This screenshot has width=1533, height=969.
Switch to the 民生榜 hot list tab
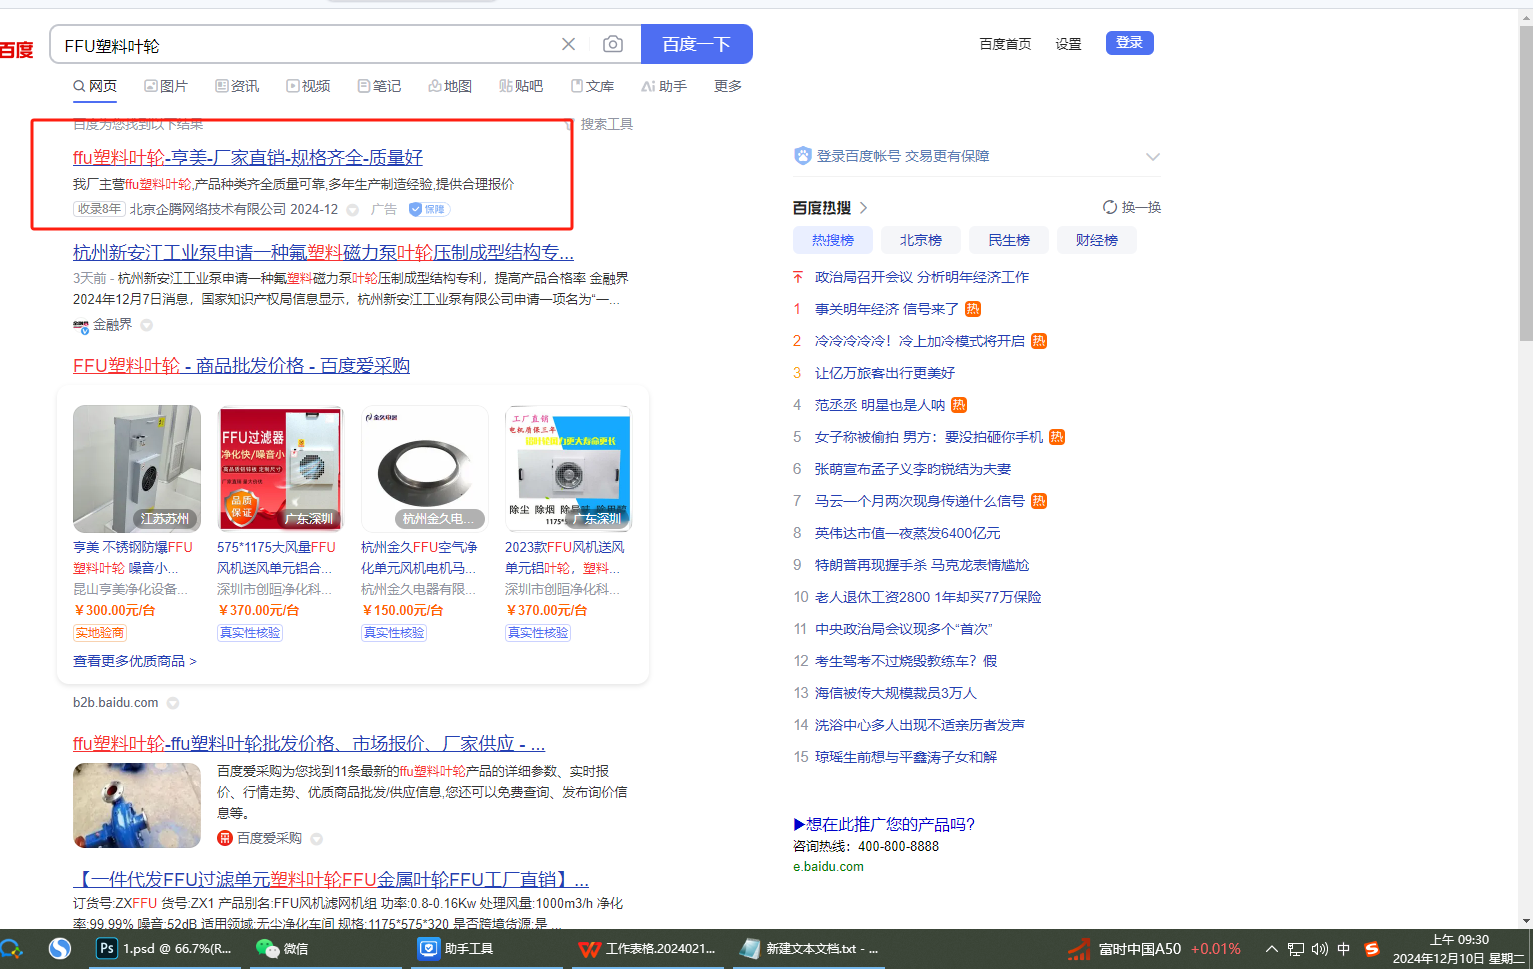pyautogui.click(x=1008, y=240)
